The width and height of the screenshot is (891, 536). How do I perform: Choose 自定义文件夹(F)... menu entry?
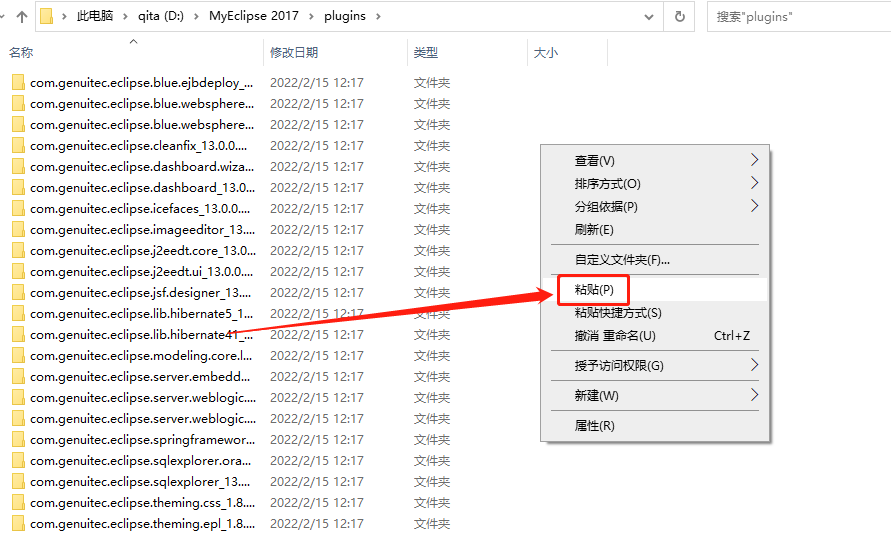655,260
